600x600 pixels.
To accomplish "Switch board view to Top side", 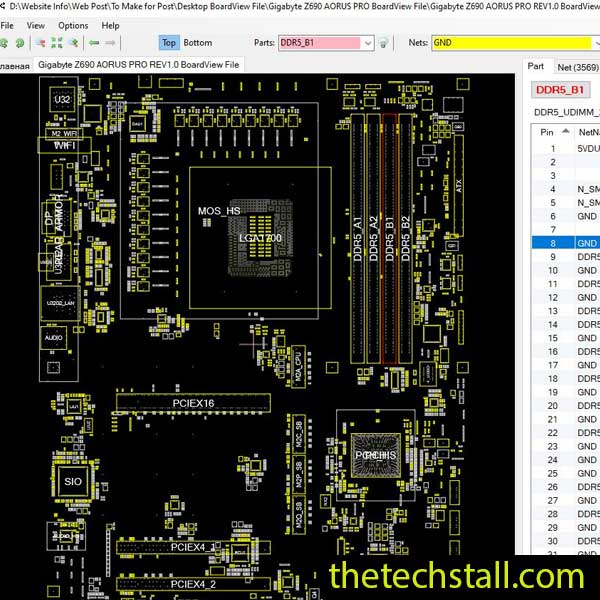I will (169, 43).
